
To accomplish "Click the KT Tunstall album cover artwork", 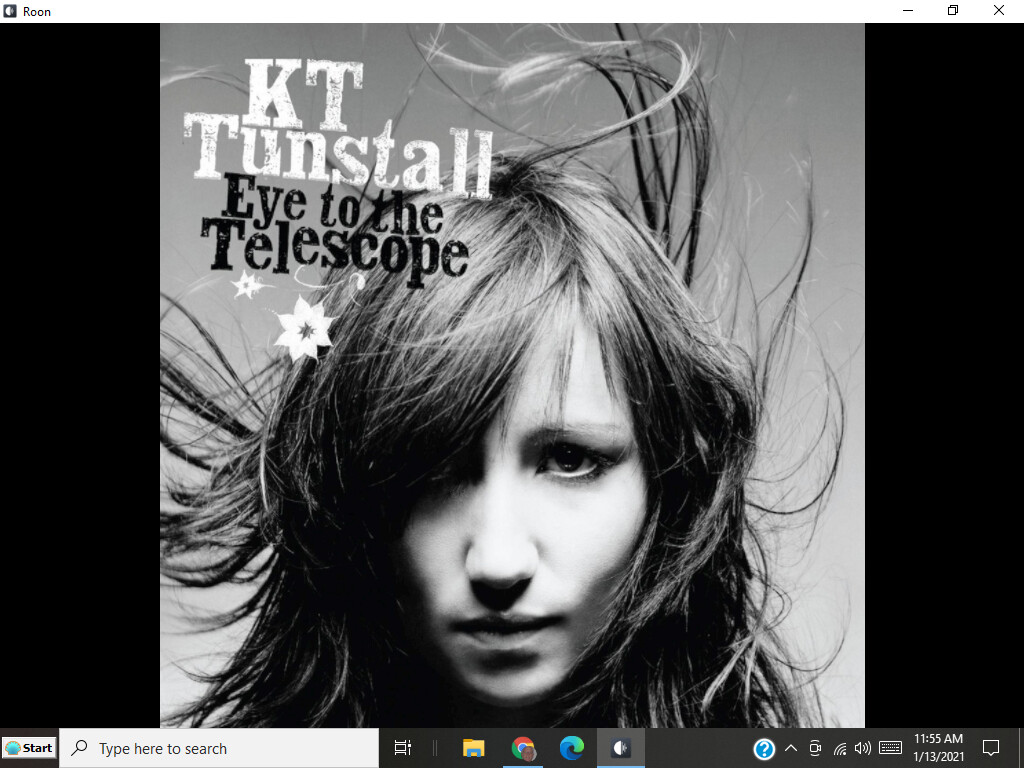I will point(512,376).
